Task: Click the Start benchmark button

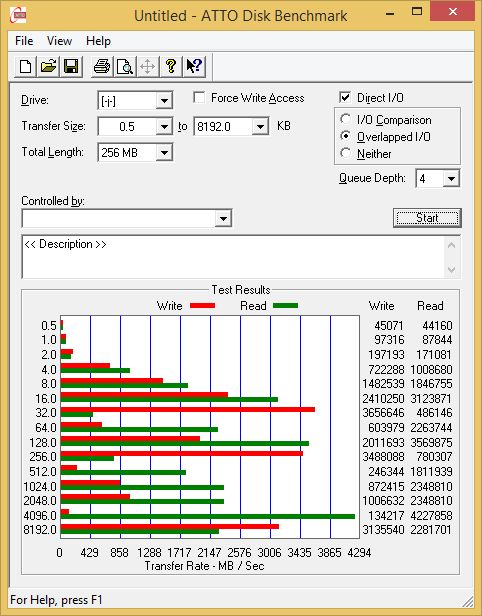Action: click(x=427, y=218)
